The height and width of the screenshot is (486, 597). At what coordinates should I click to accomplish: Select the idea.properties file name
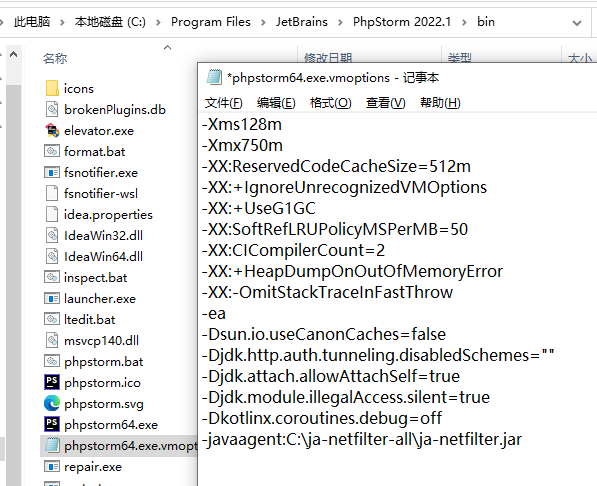(x=108, y=215)
